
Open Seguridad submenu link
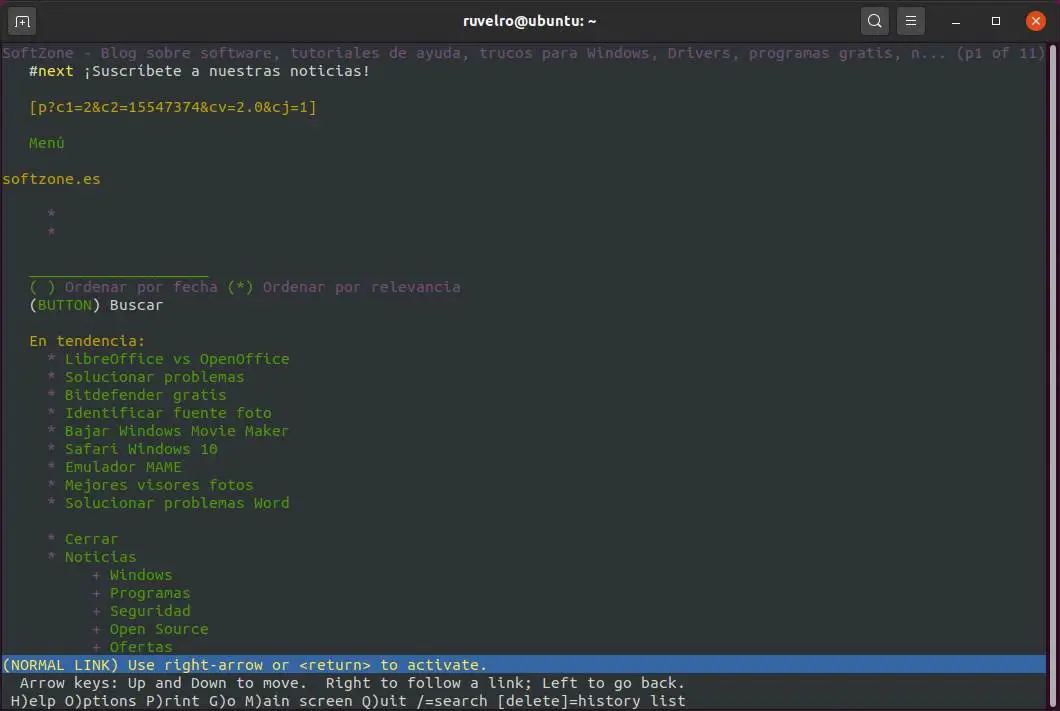coord(150,611)
